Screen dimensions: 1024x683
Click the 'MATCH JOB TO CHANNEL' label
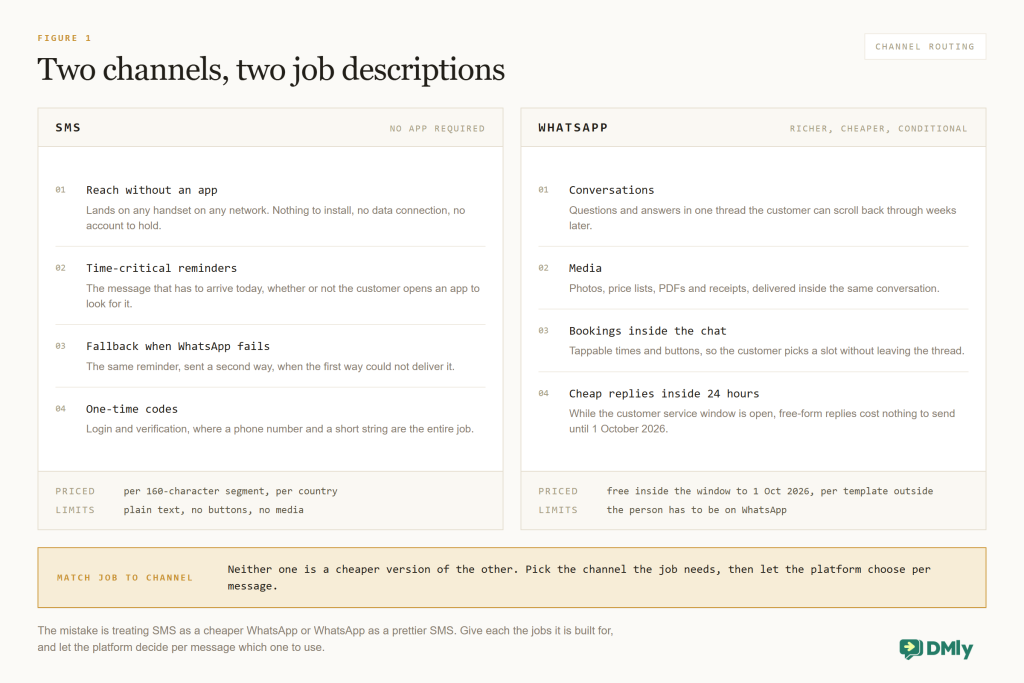[125, 578]
